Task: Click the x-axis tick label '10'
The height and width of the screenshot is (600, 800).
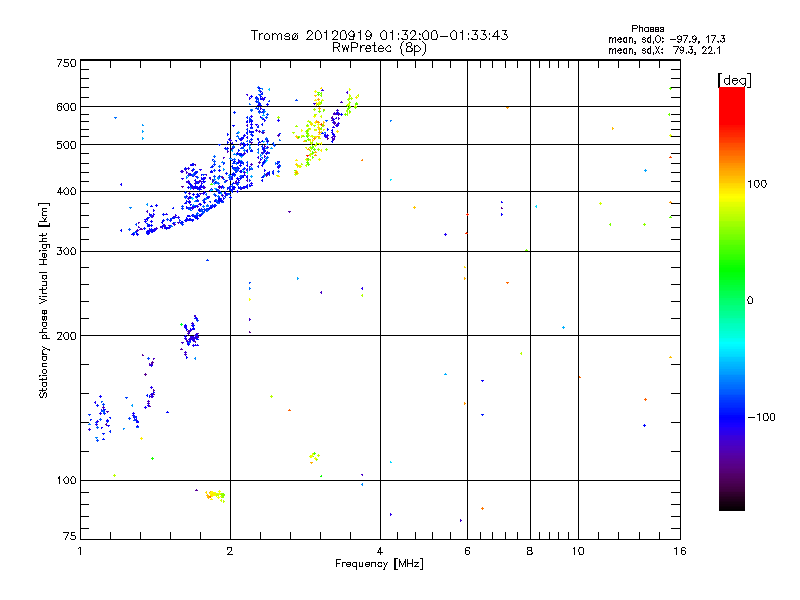Action: click(x=578, y=551)
